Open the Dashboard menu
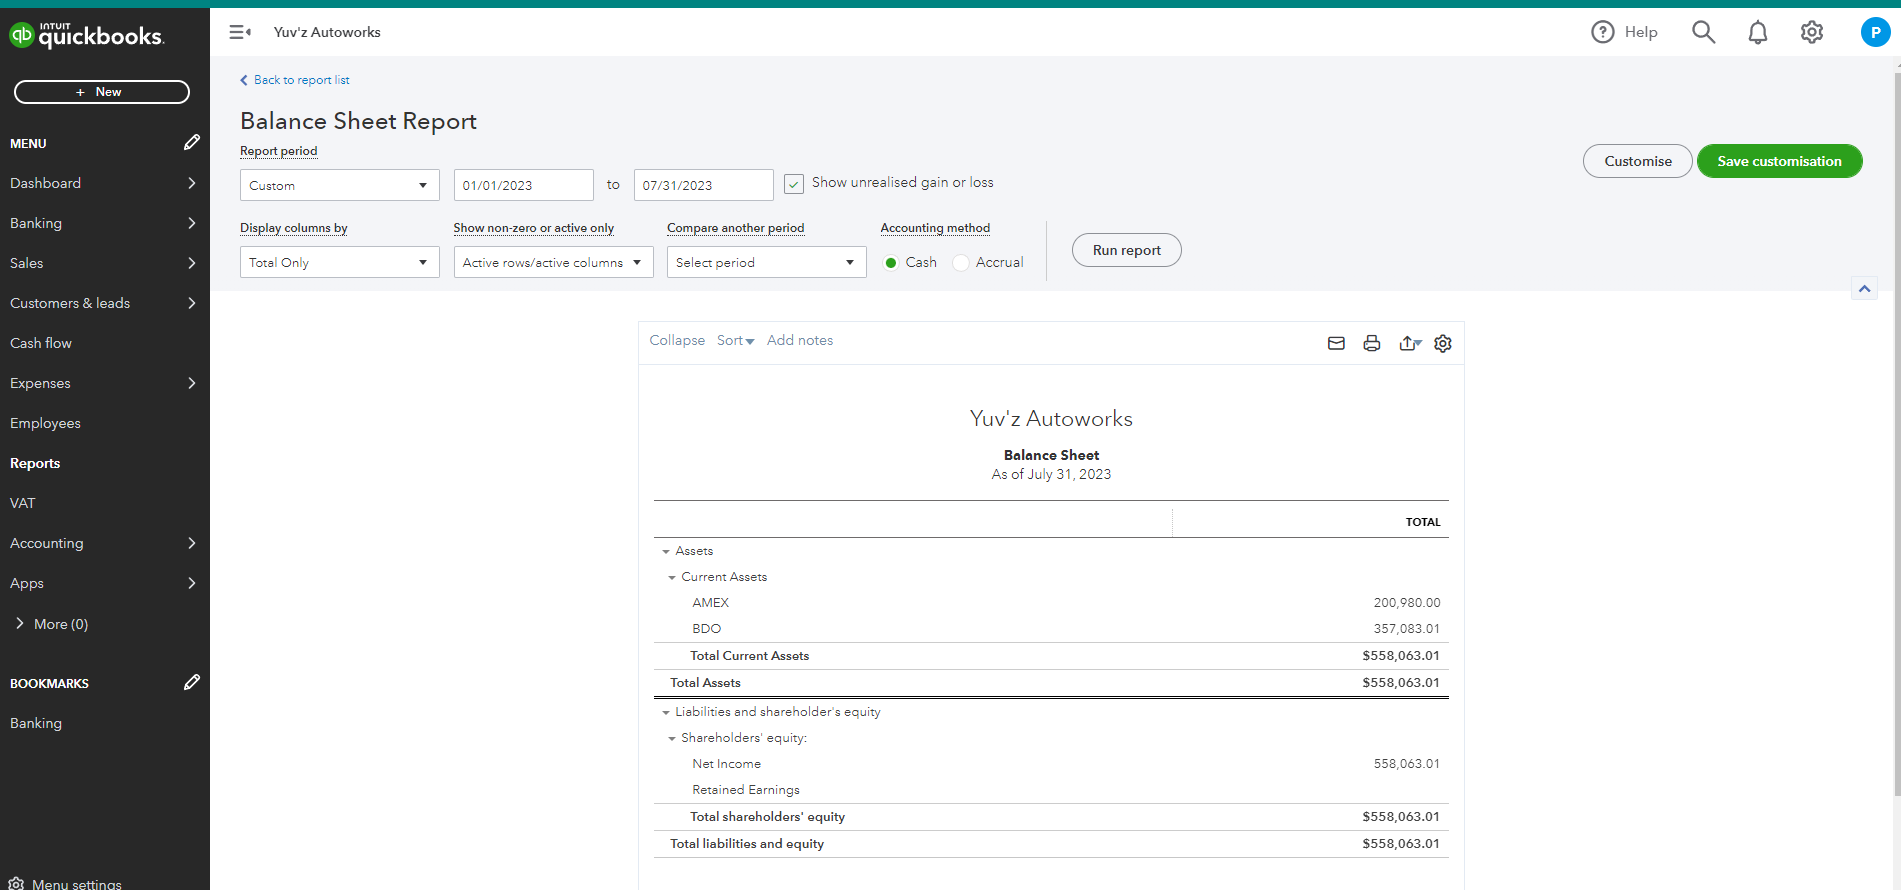 (x=104, y=183)
